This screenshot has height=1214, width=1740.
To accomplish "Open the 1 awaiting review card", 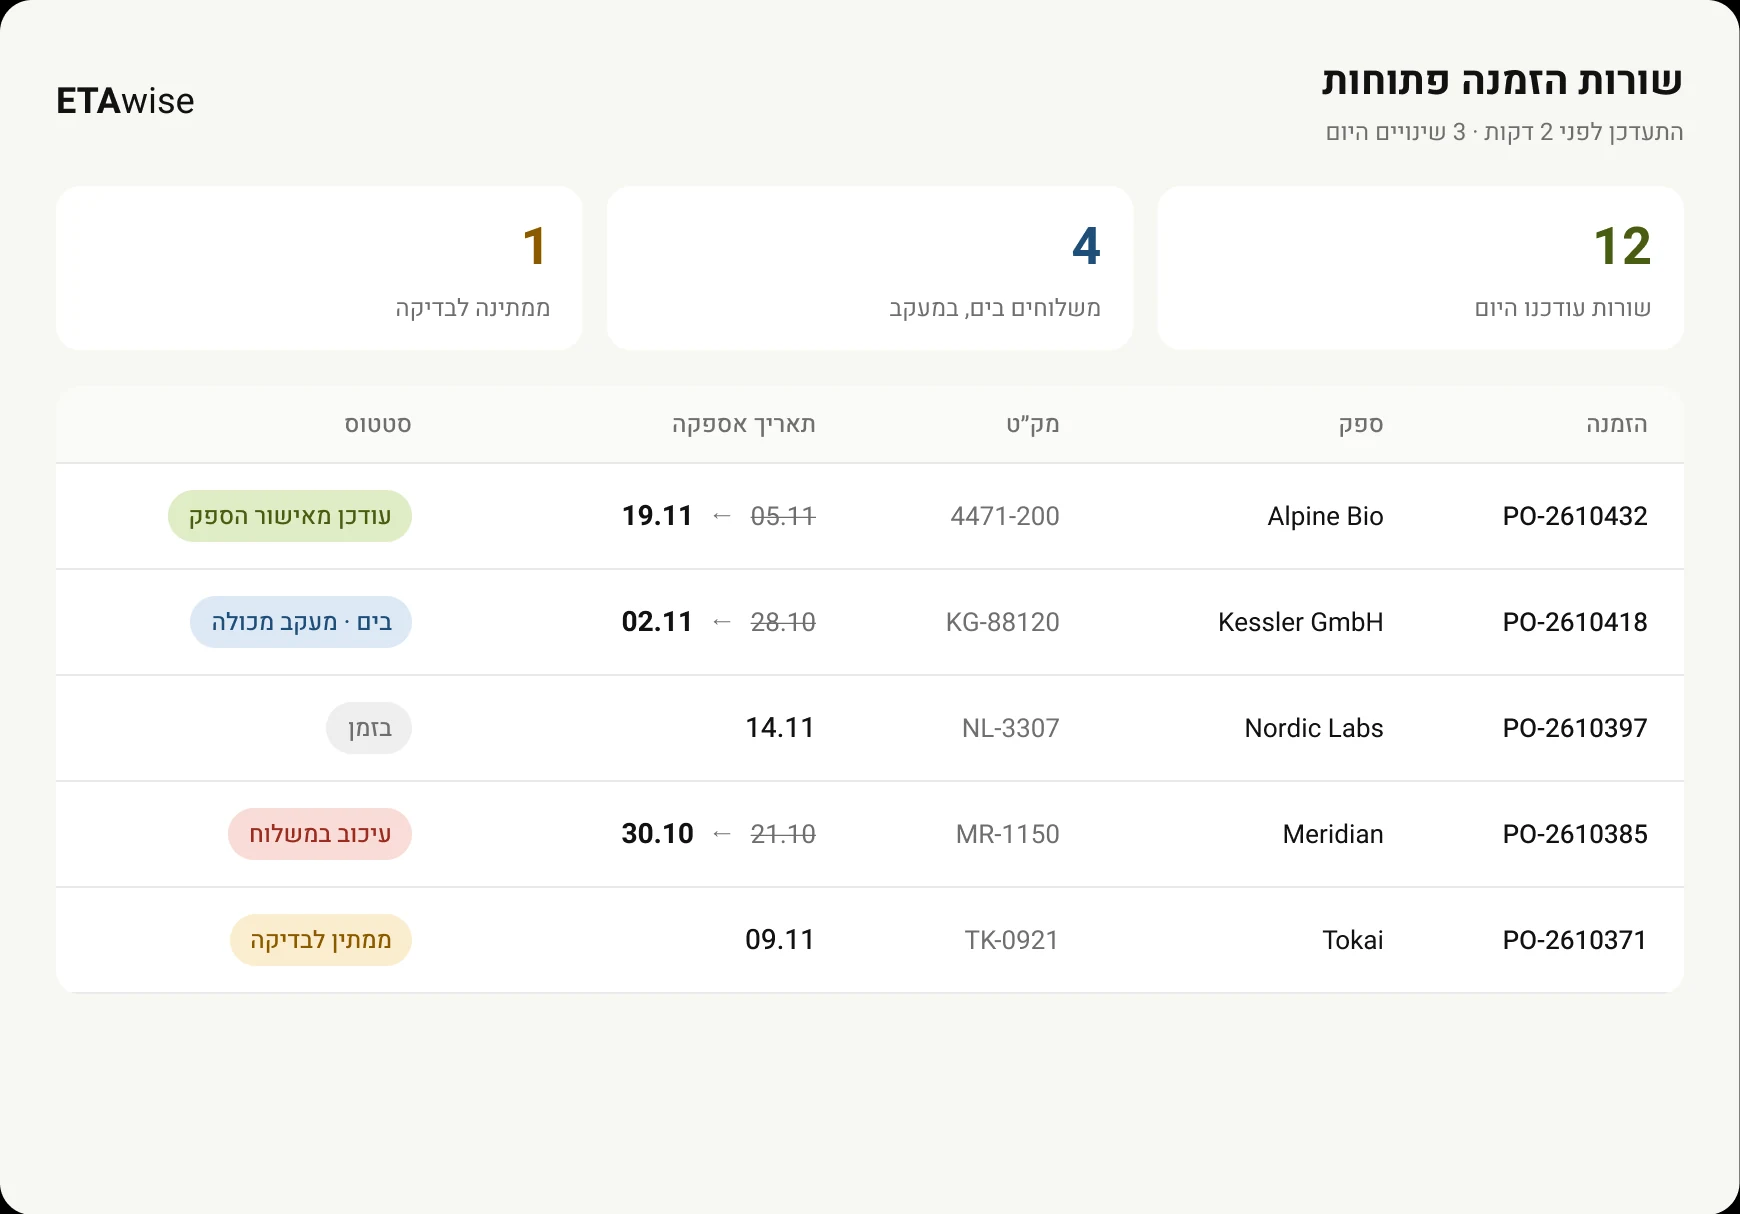I will tap(319, 268).
